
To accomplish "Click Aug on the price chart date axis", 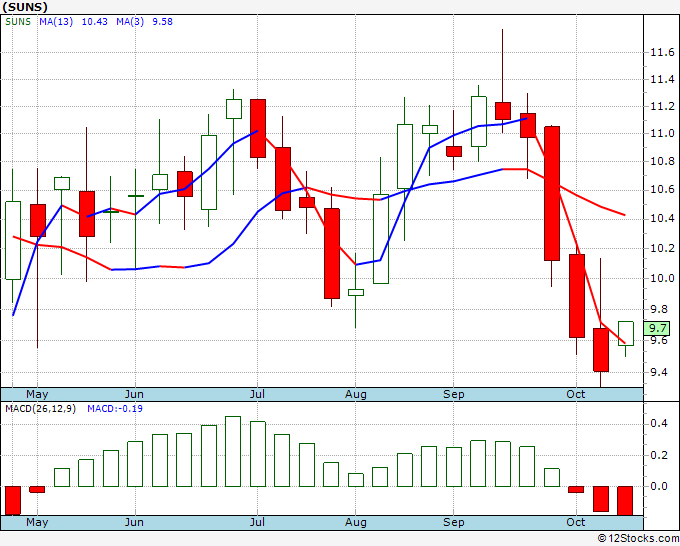I will [x=356, y=394].
